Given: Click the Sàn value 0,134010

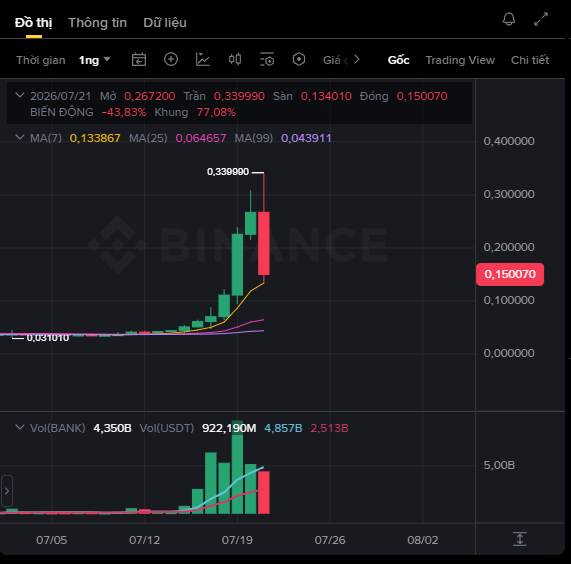Looking at the screenshot, I should point(326,96).
